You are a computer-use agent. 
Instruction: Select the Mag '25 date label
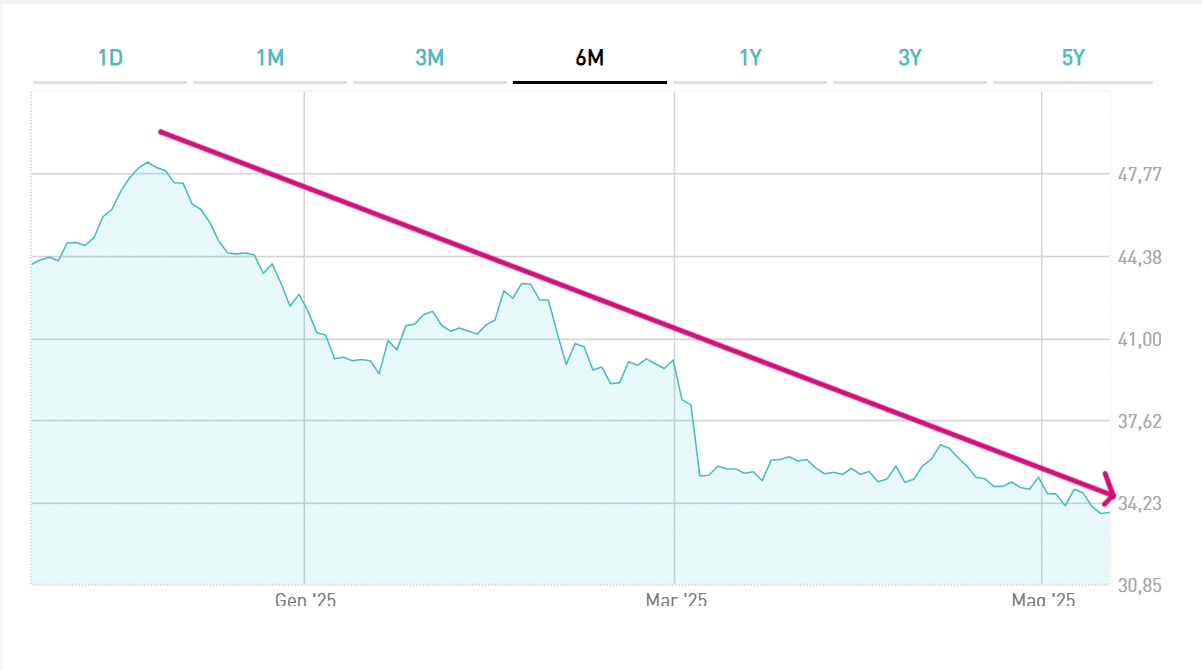pyautogui.click(x=1043, y=601)
